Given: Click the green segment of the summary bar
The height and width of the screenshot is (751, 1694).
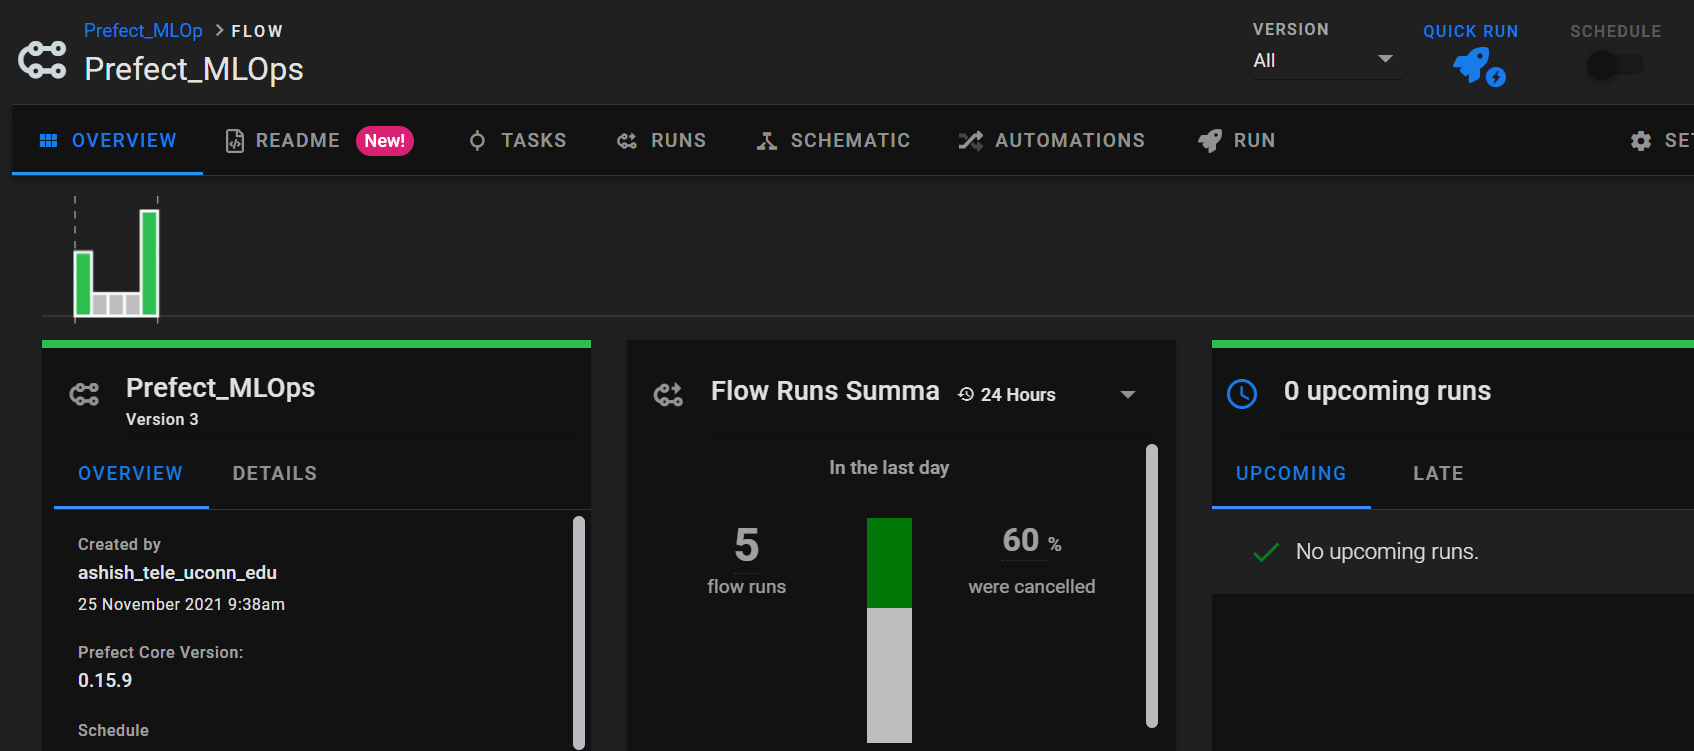Looking at the screenshot, I should pyautogui.click(x=889, y=563).
